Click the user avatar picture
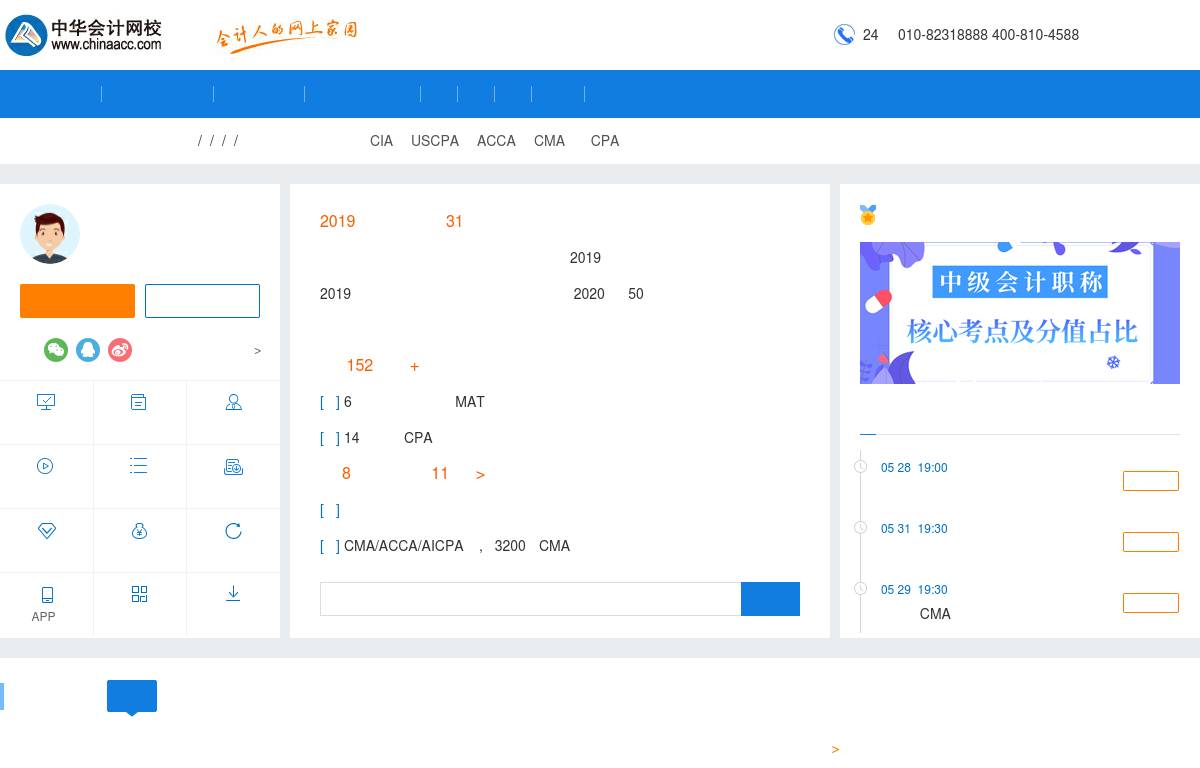Image resolution: width=1200 pixels, height=768 pixels. [50, 234]
